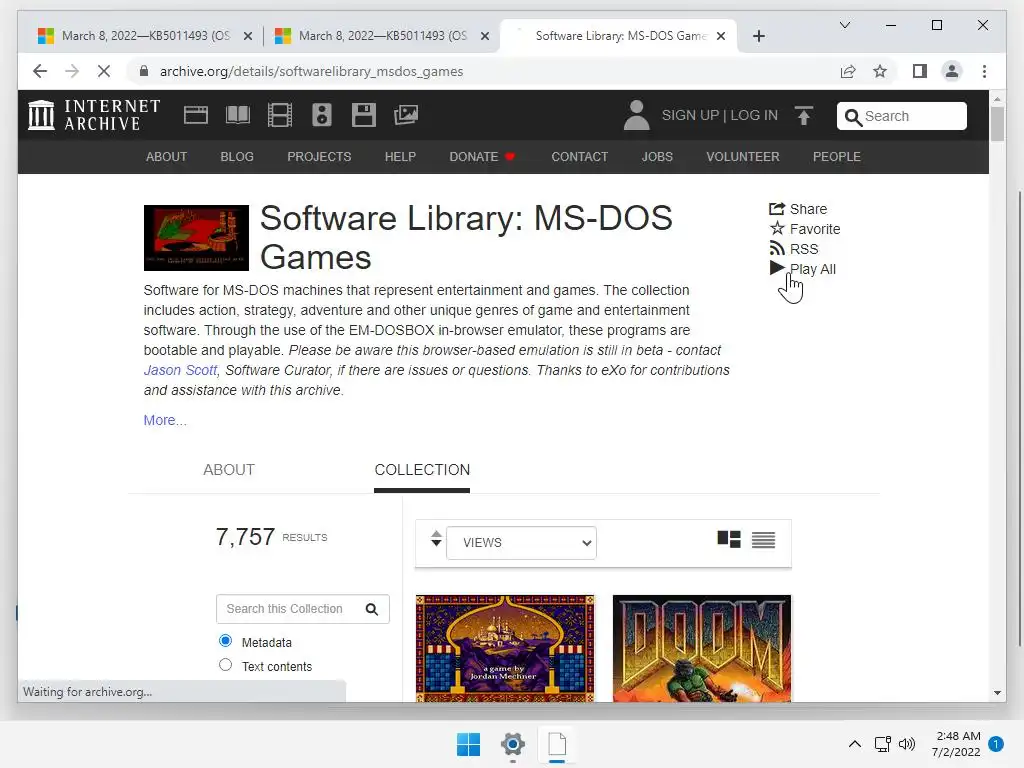Open the VOLUNTEER menu item
Screen dimensions: 1024x768
pyautogui.click(x=743, y=157)
